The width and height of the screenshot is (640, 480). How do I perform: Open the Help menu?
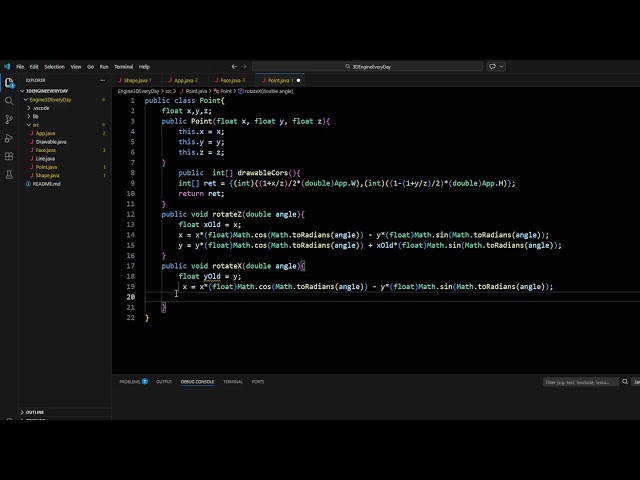(144, 67)
